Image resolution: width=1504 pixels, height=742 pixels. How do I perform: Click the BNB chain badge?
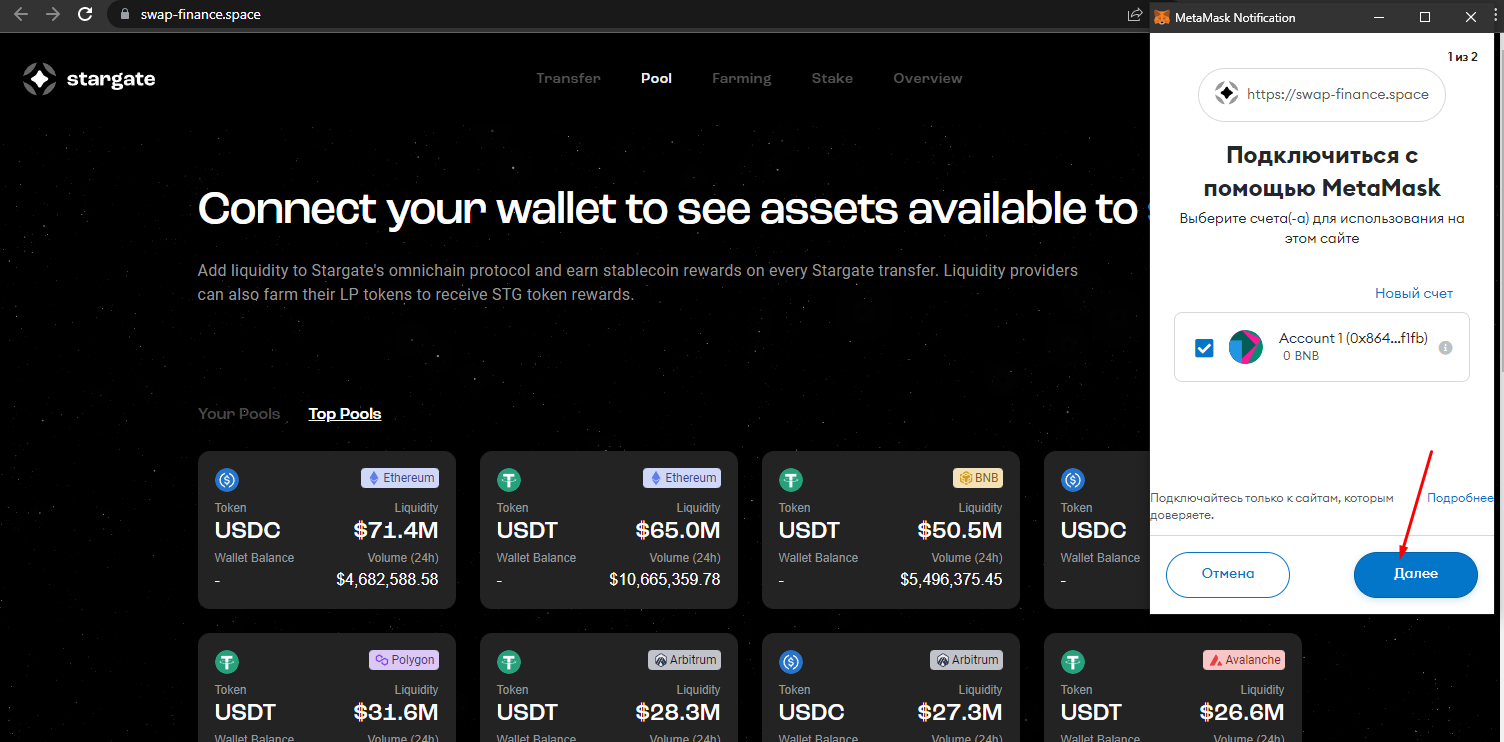point(978,478)
